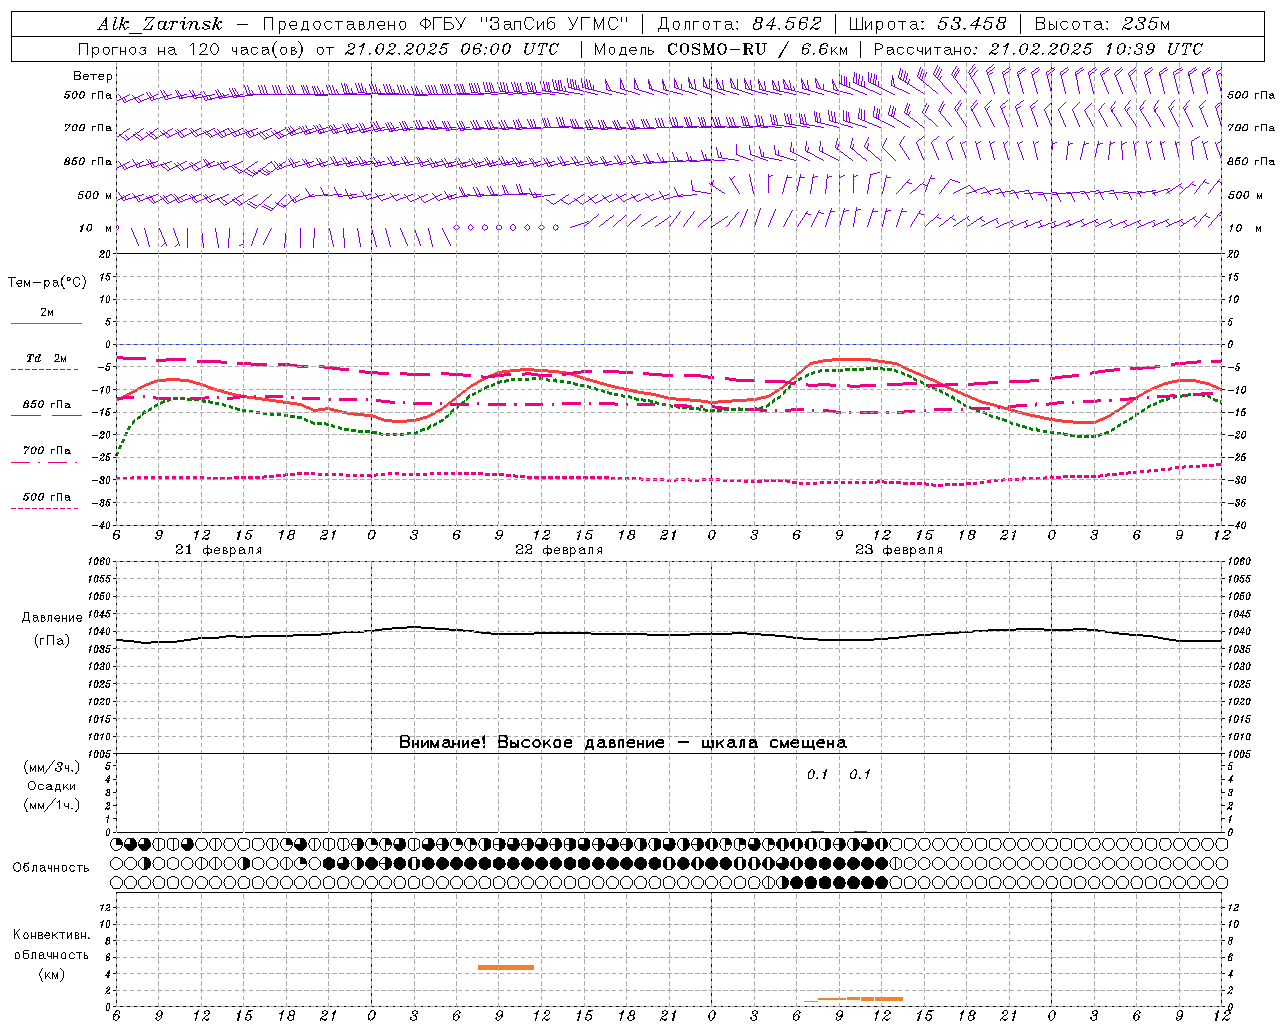Screen dimensions: 1280x1024
Task: Click the Долгота: 84.562 value
Action: 739,24
